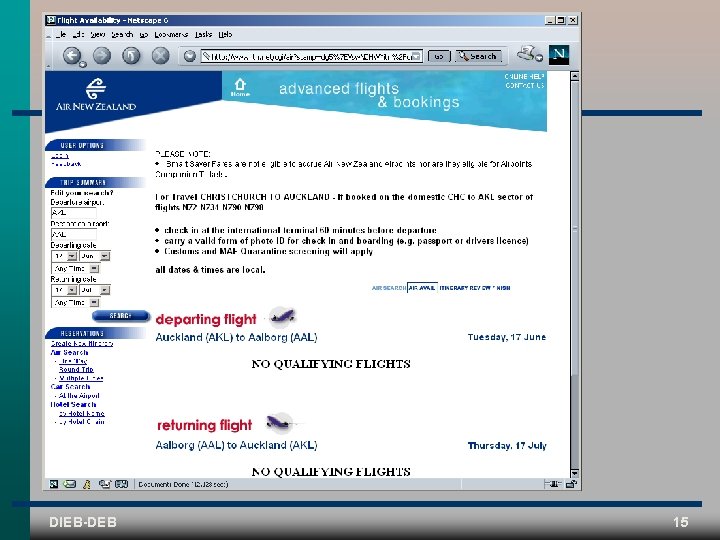Open the Tasks menu
The width and height of the screenshot is (720, 540).
[203, 34]
